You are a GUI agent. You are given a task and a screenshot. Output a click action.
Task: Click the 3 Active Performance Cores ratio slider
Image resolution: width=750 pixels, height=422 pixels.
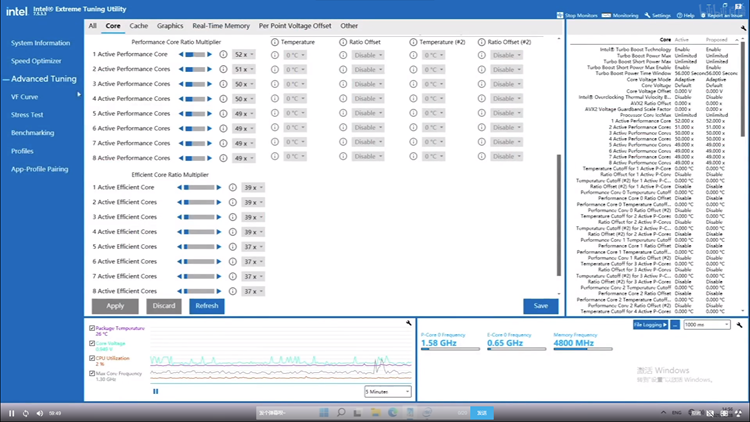click(x=195, y=84)
